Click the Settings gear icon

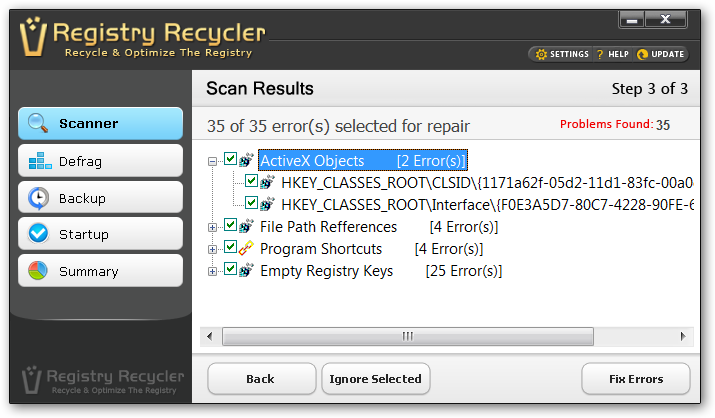click(541, 54)
